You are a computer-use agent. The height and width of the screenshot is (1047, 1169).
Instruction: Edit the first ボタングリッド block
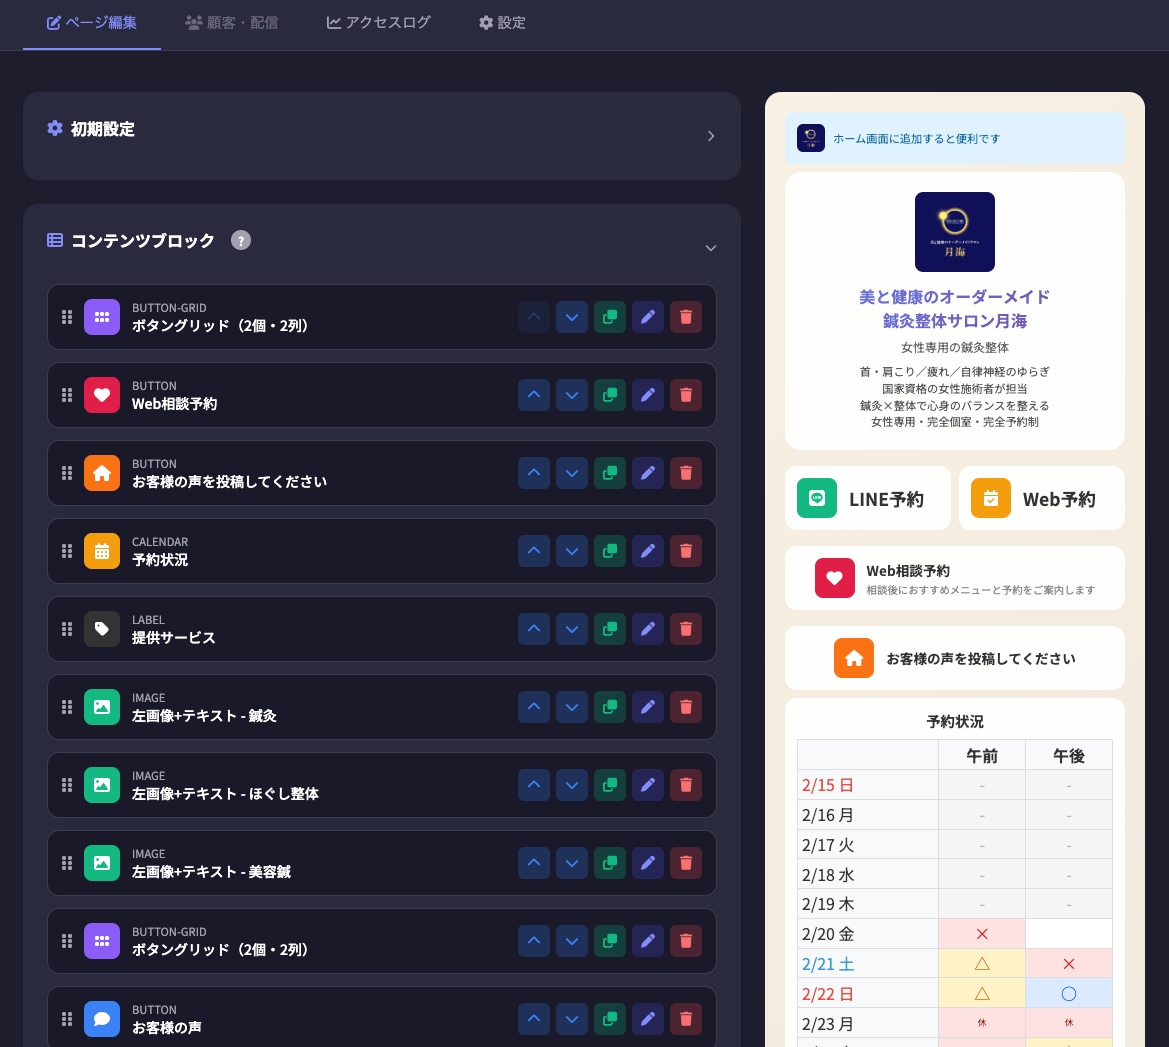tap(648, 317)
